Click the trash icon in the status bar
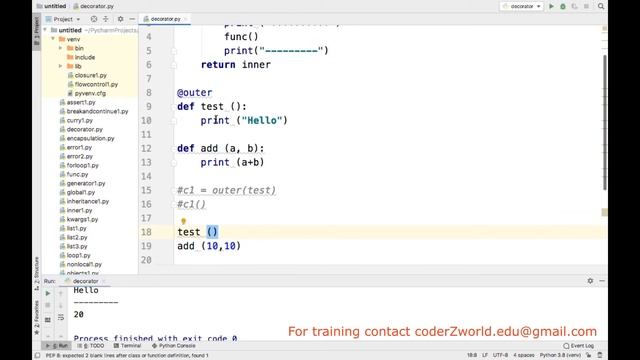The image size is (640, 360). tap(600, 356)
